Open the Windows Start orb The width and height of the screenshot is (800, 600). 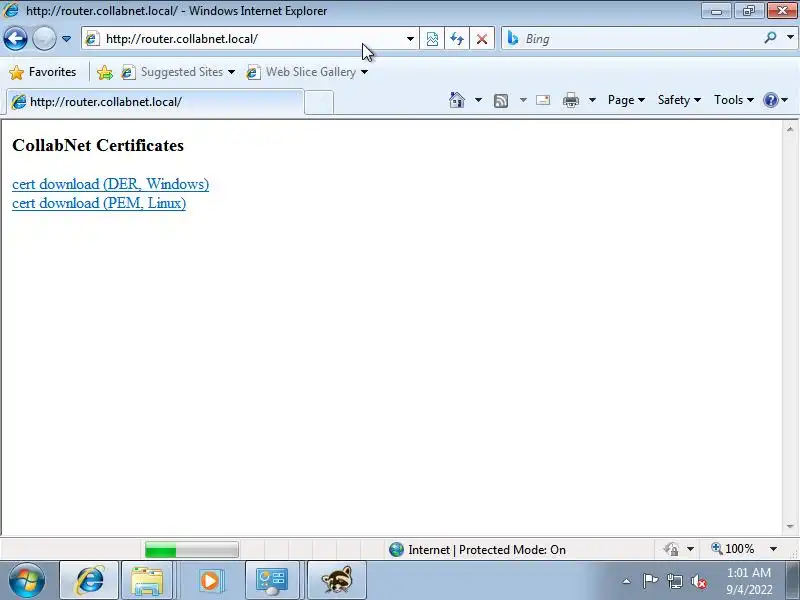[x=27, y=580]
